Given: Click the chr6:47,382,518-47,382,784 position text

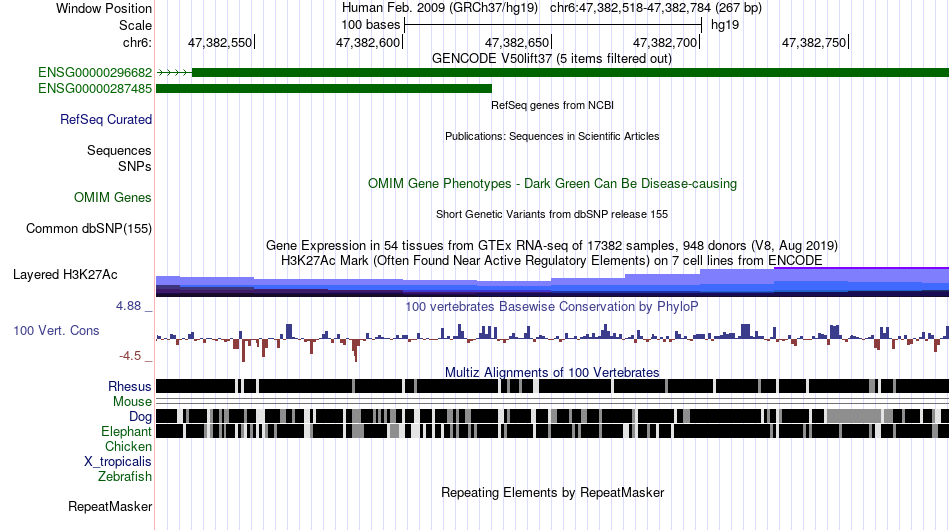Looking at the screenshot, I should (x=656, y=8).
